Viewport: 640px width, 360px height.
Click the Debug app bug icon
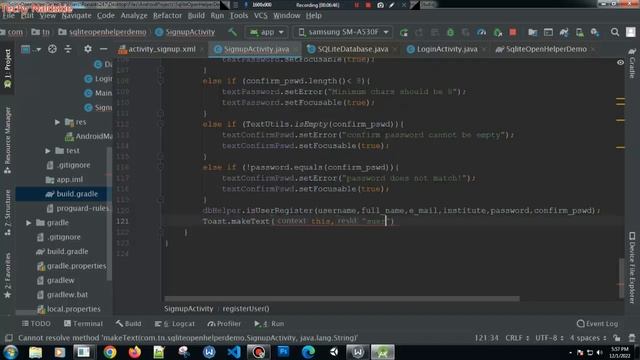pyautogui.click(x=450, y=32)
